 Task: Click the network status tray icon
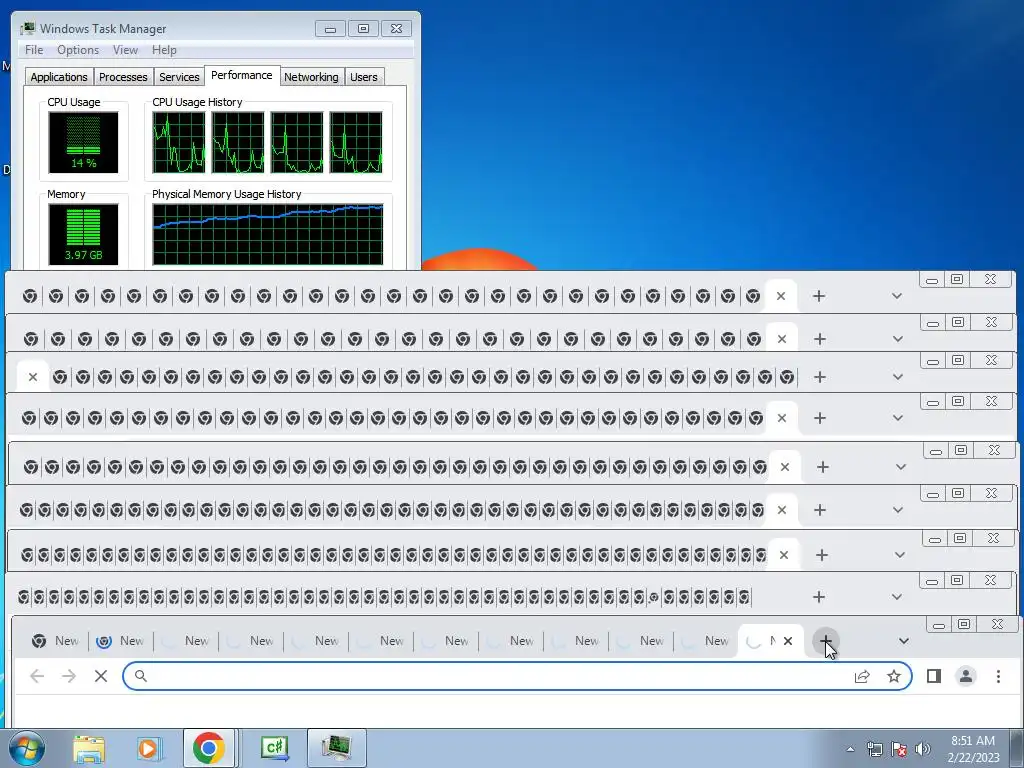(874, 749)
